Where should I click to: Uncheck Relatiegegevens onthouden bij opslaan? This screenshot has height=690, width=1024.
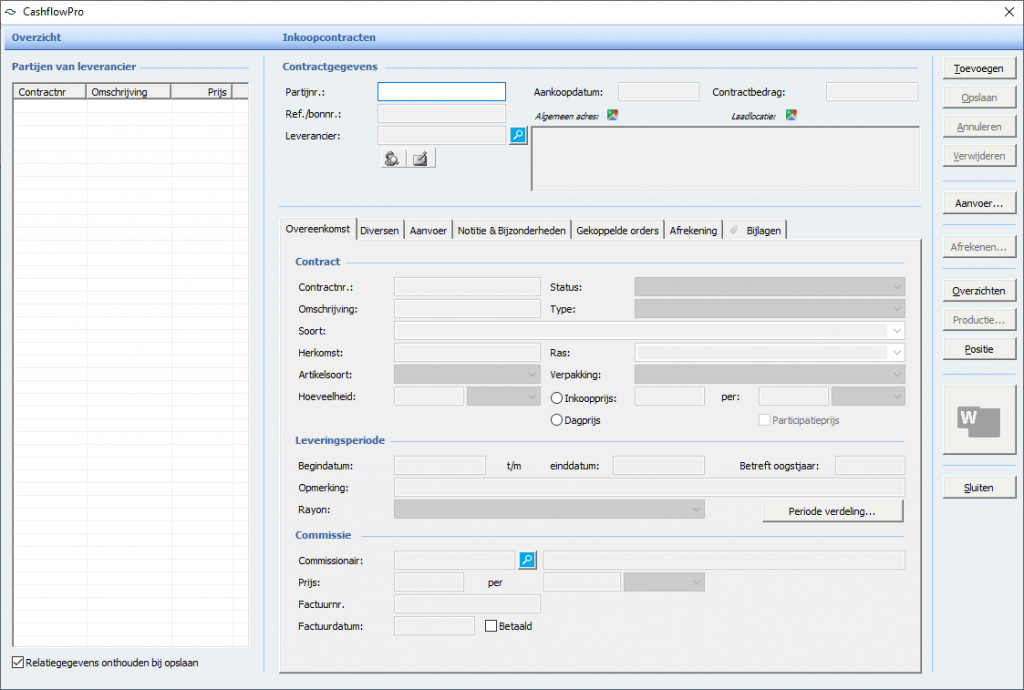(x=18, y=662)
